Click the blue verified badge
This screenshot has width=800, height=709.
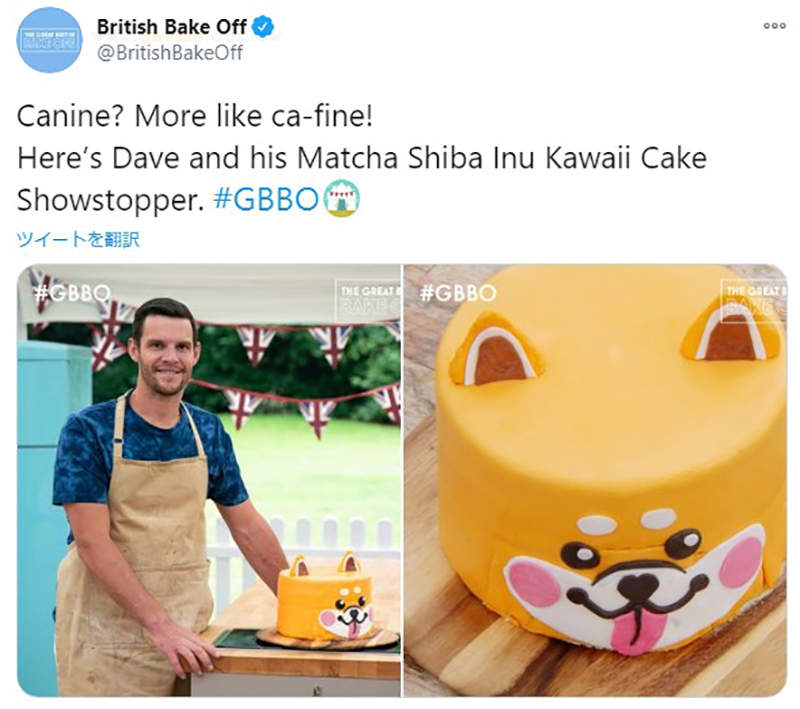pos(263,28)
